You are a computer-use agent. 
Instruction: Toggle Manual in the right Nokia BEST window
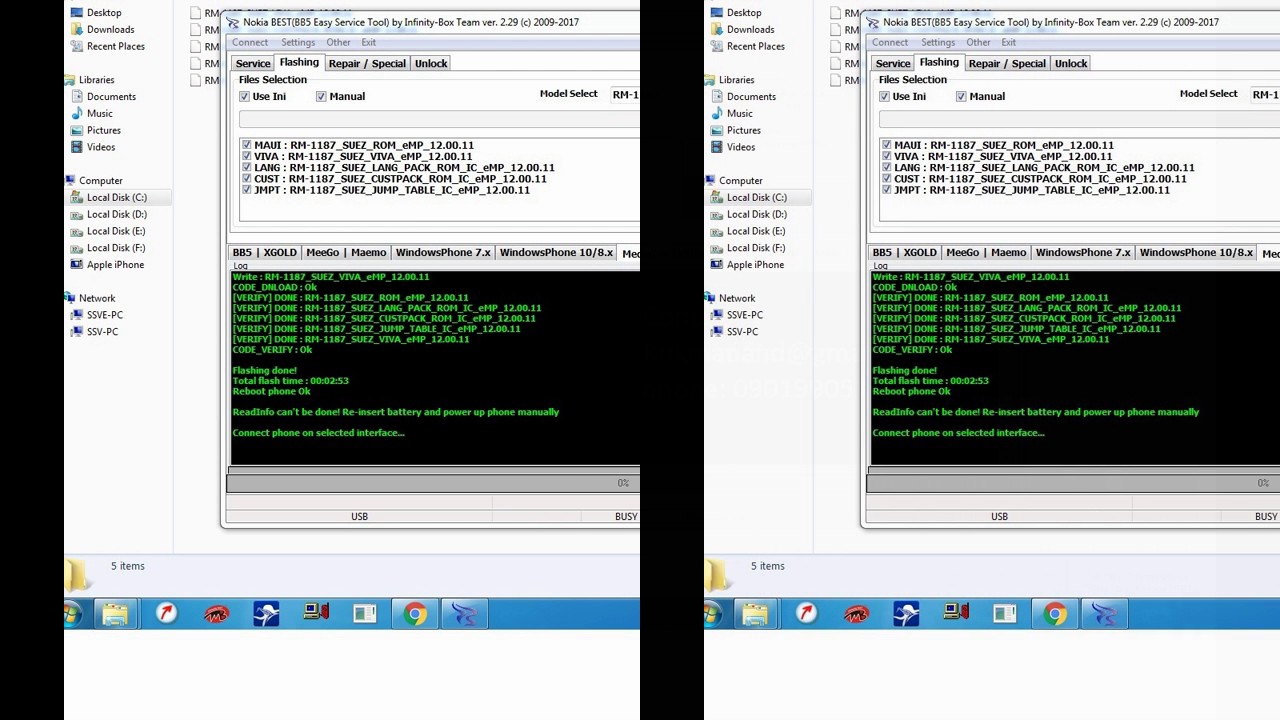click(961, 96)
